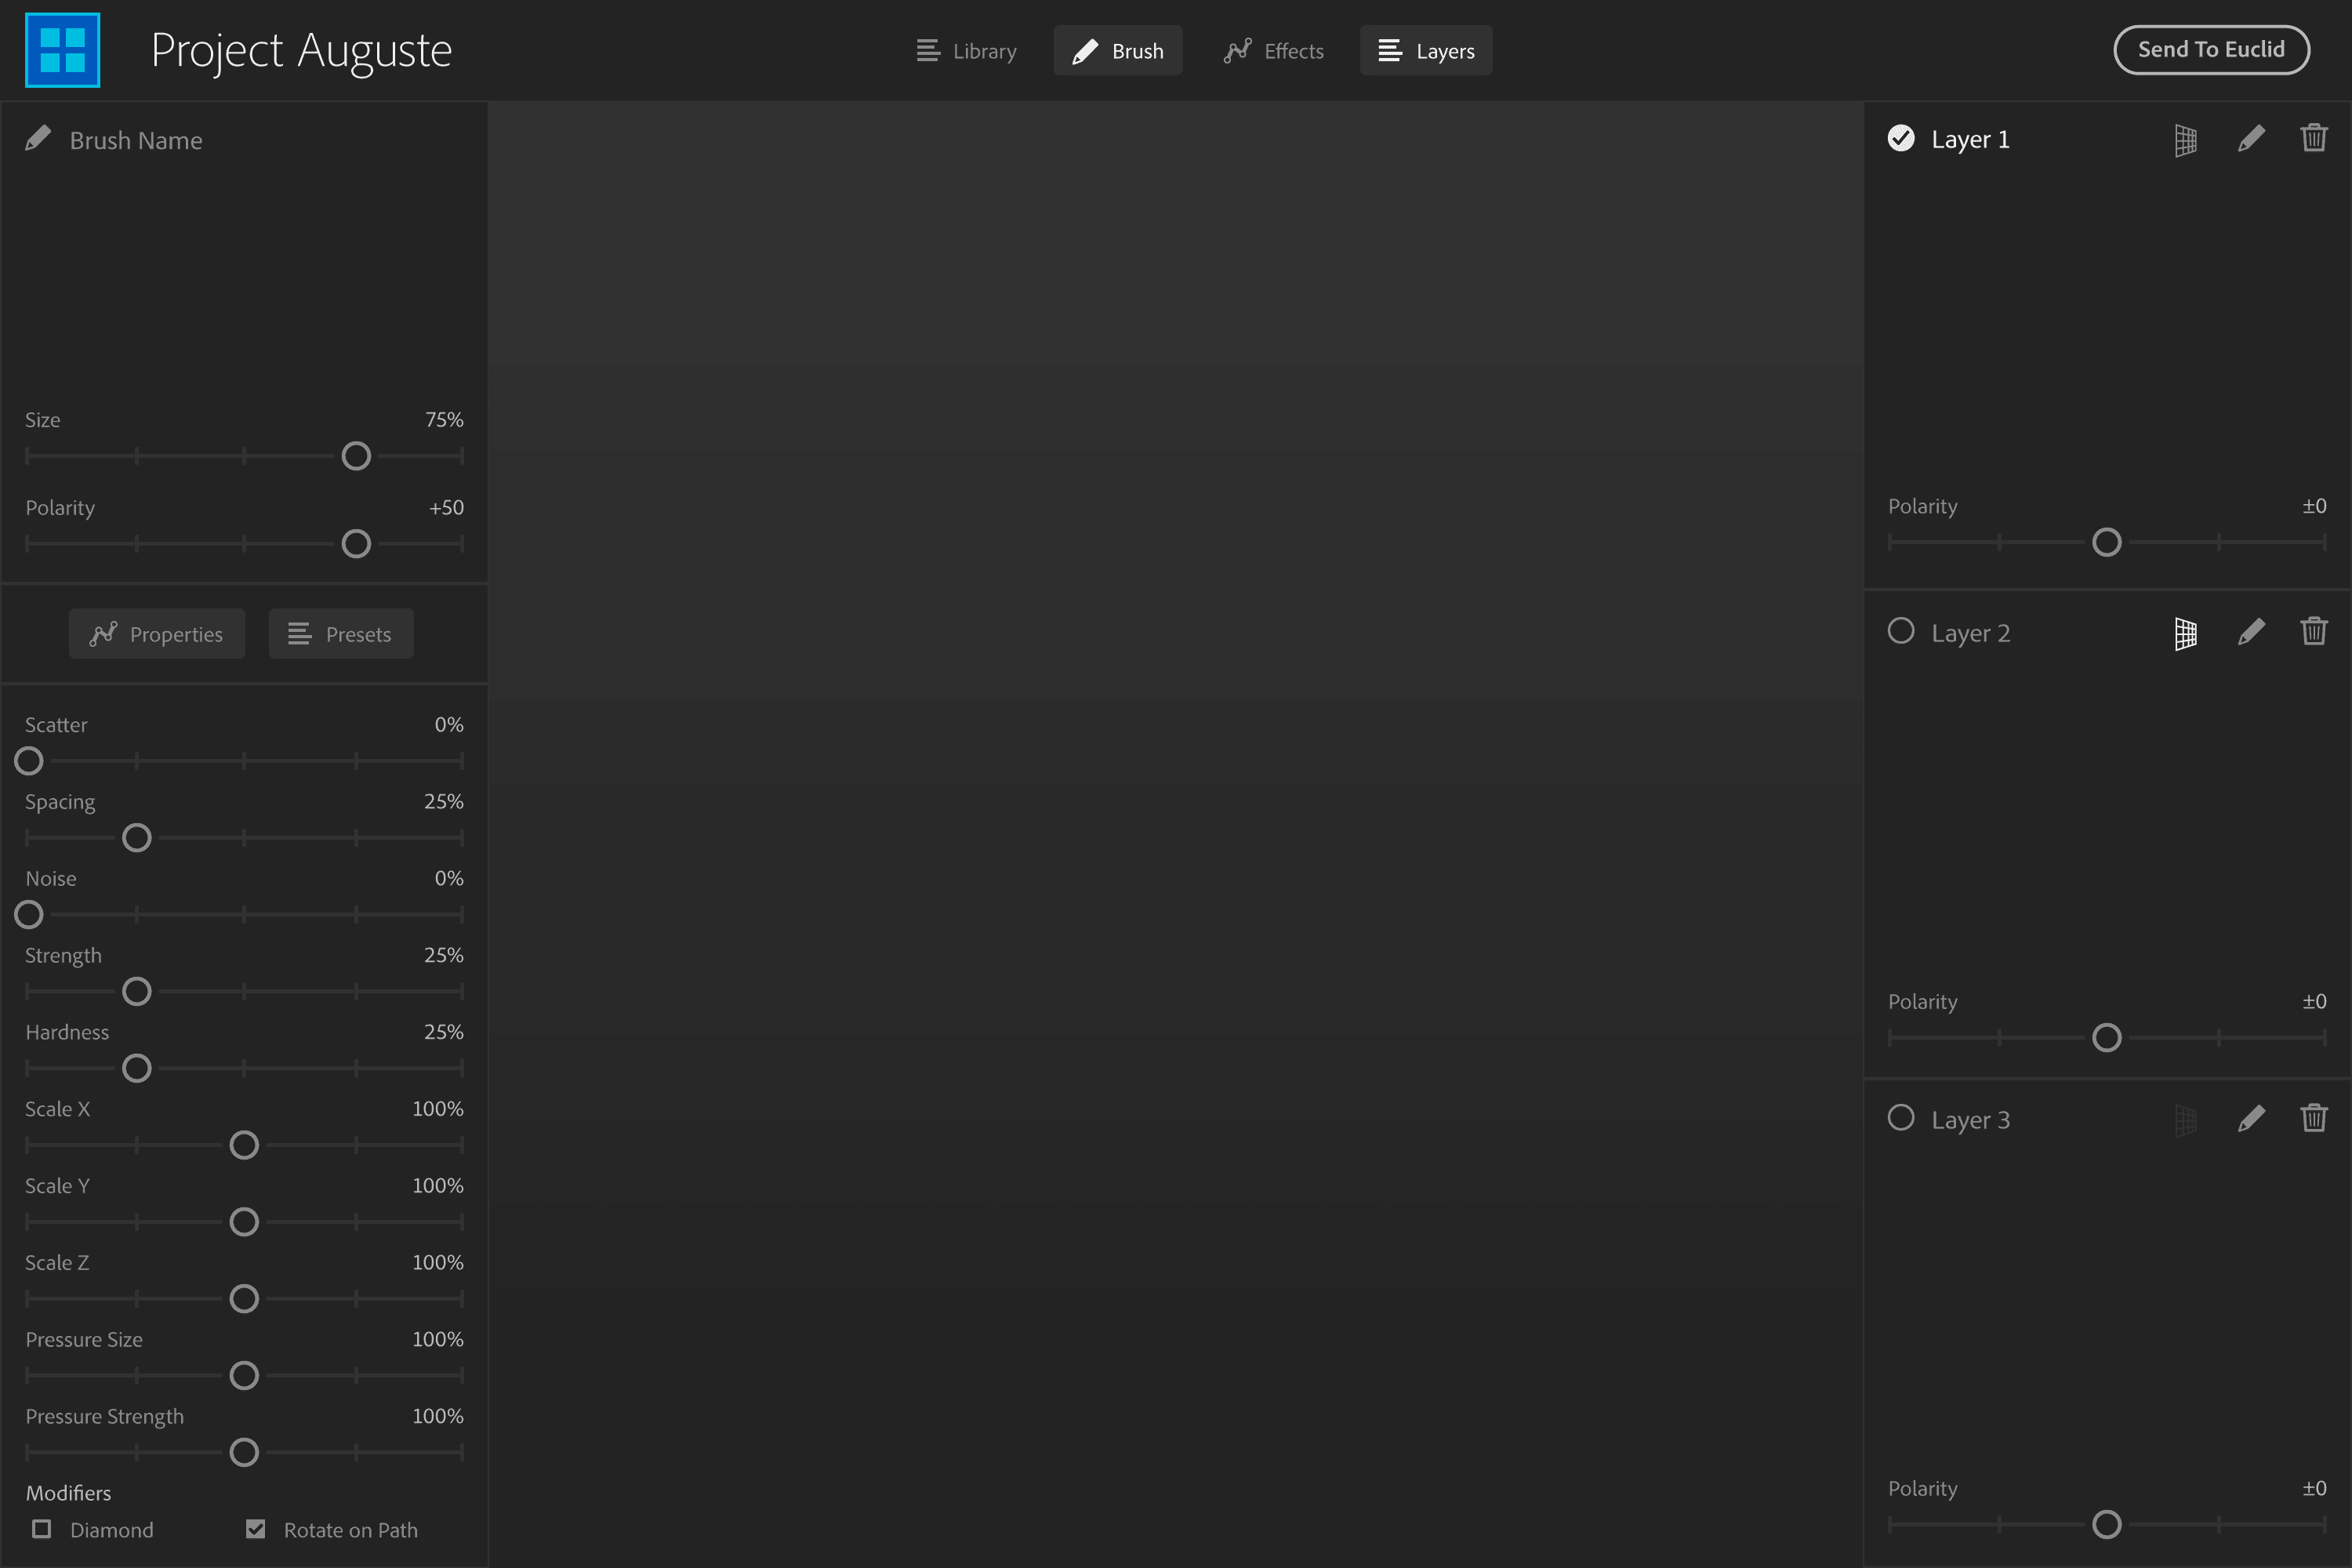Edit Layer 2 with pencil icon

[x=2250, y=632]
